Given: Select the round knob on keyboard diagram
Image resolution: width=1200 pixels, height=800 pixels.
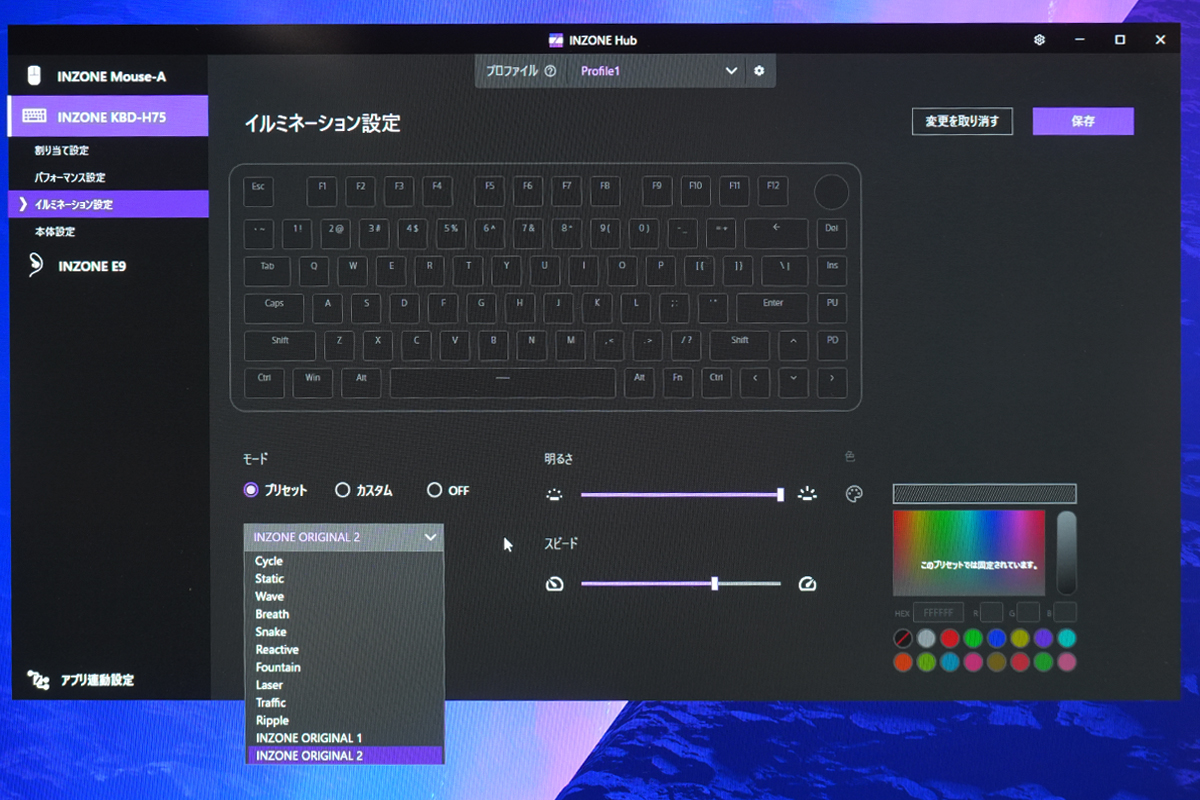Looking at the screenshot, I should pos(831,192).
